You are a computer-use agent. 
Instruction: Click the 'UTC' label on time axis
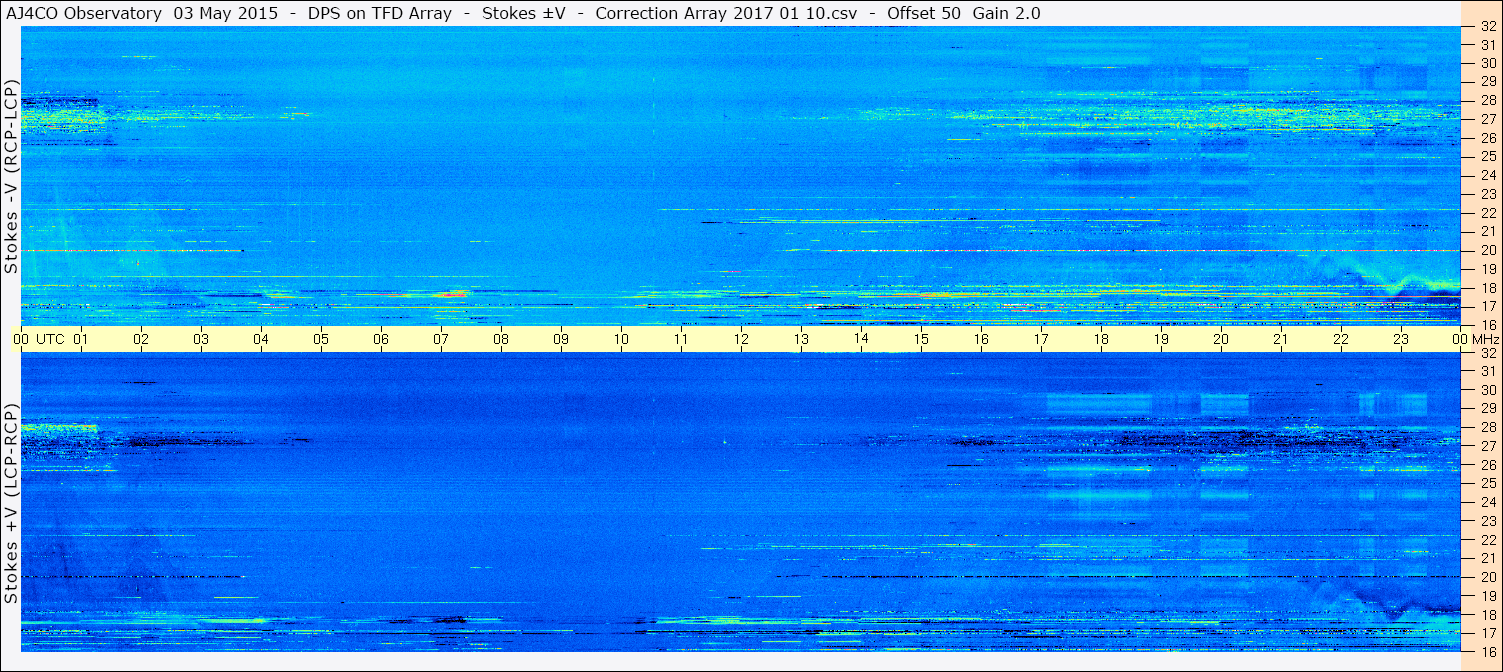[x=50, y=339]
